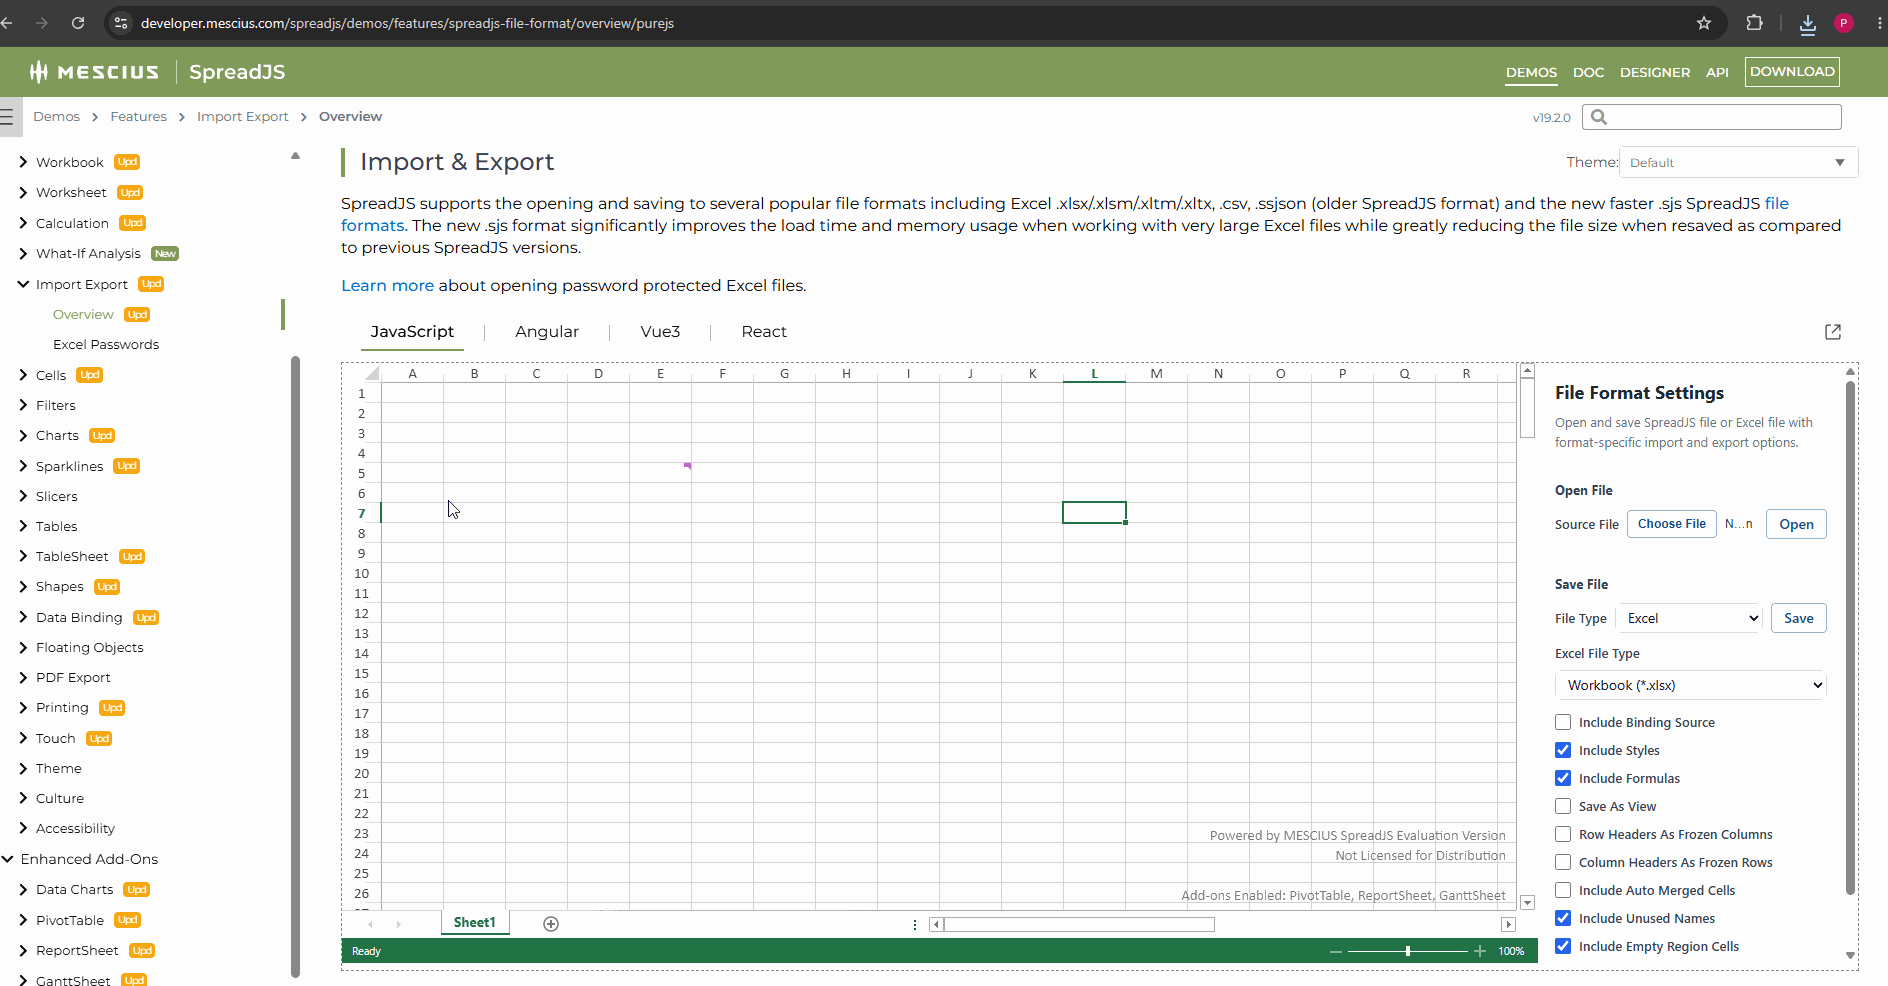
Task: Switch to the Angular tab
Action: [547, 332]
